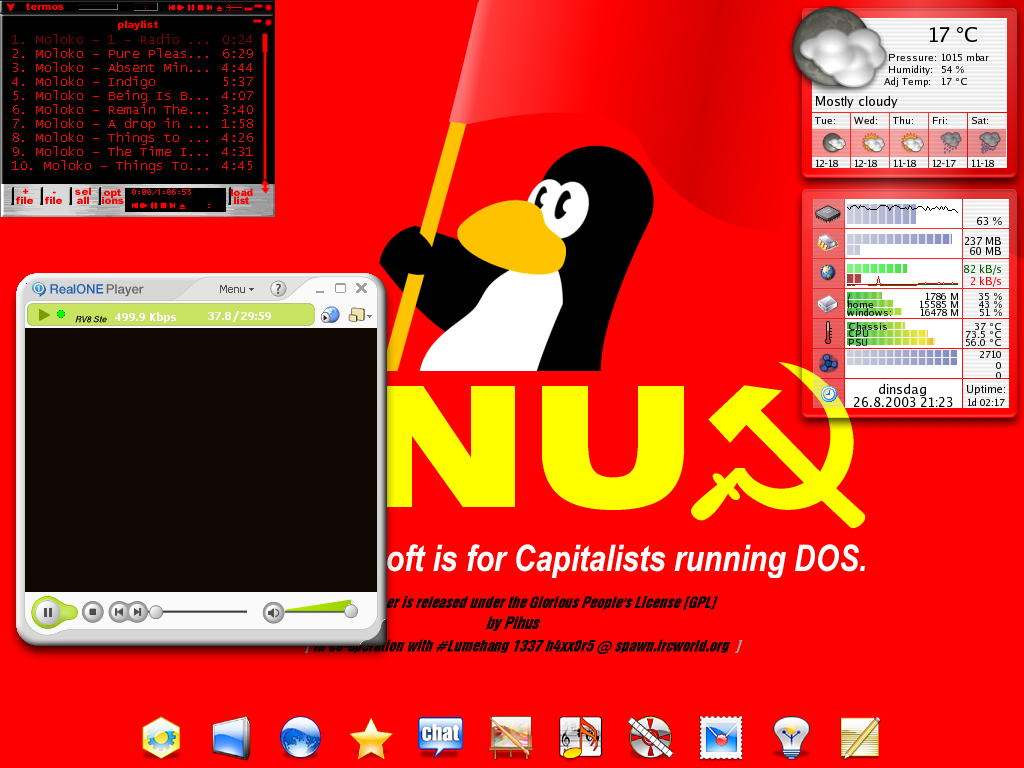
Task: Click stop in the termos title bar
Action: point(200,8)
